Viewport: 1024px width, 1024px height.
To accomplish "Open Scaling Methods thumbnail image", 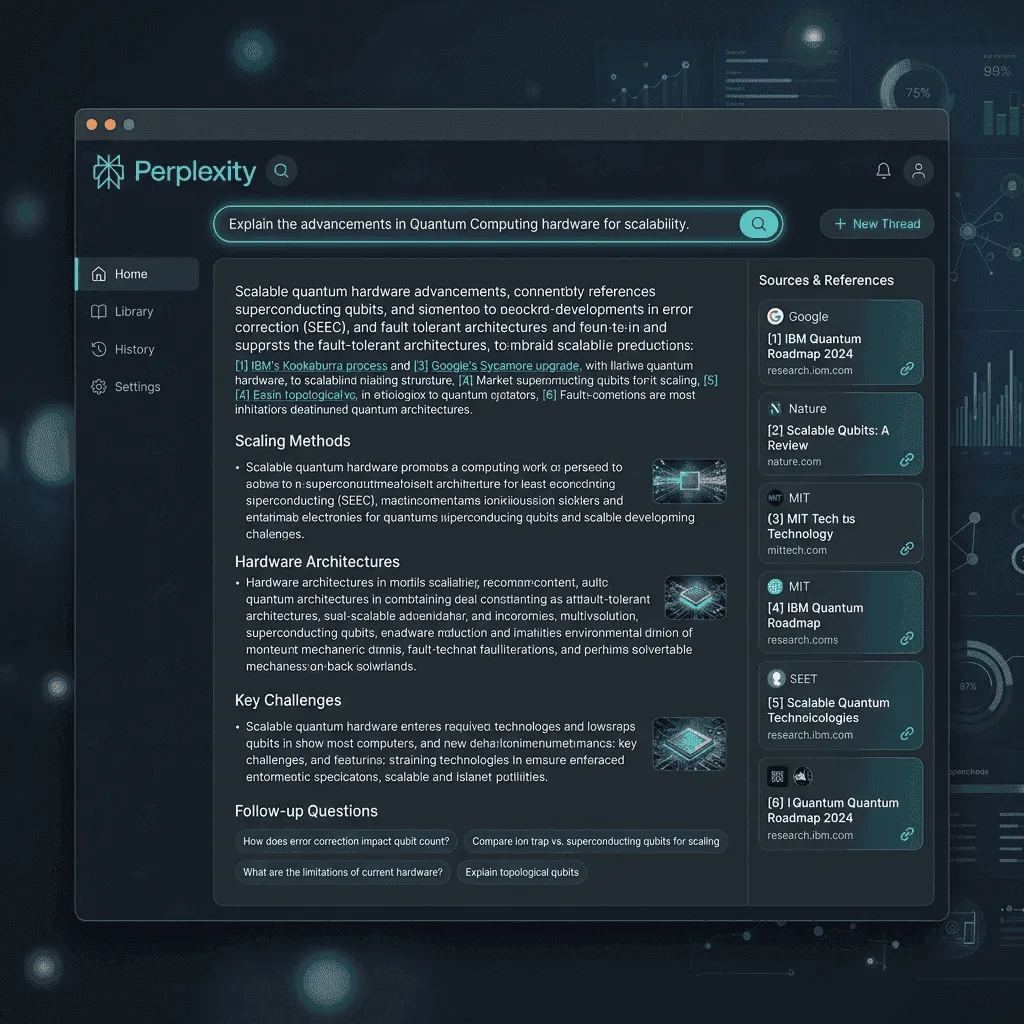I will tap(689, 481).
